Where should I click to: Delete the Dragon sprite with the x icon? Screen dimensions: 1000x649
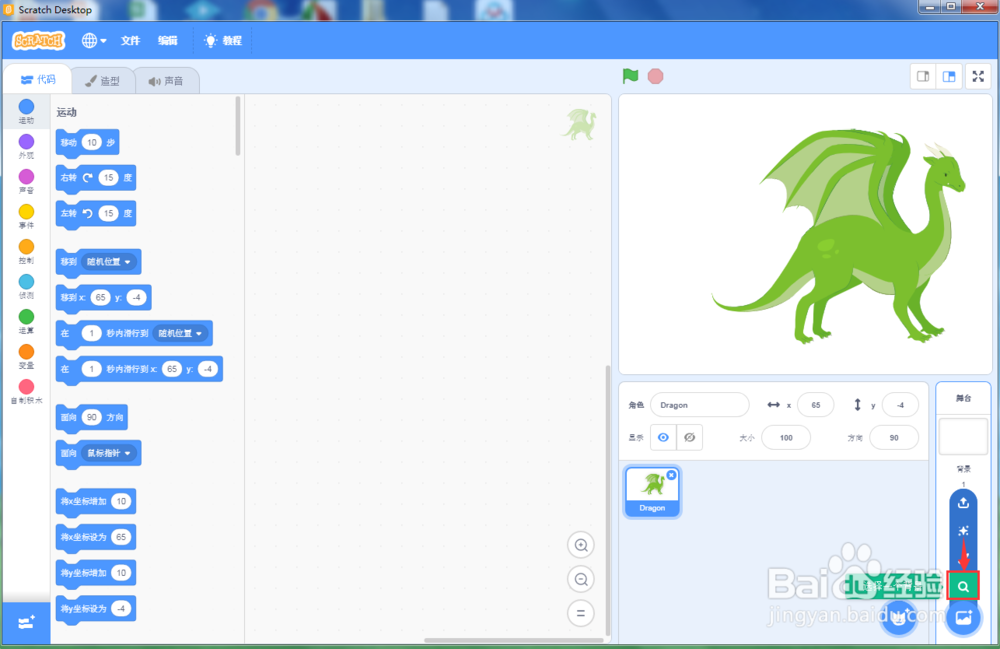[x=672, y=475]
